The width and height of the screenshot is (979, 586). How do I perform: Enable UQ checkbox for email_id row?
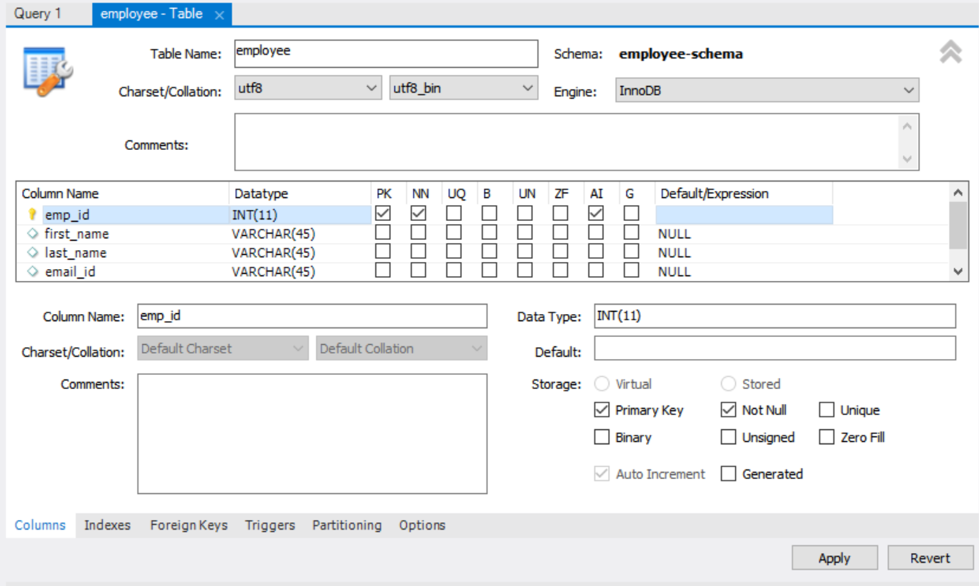click(454, 270)
